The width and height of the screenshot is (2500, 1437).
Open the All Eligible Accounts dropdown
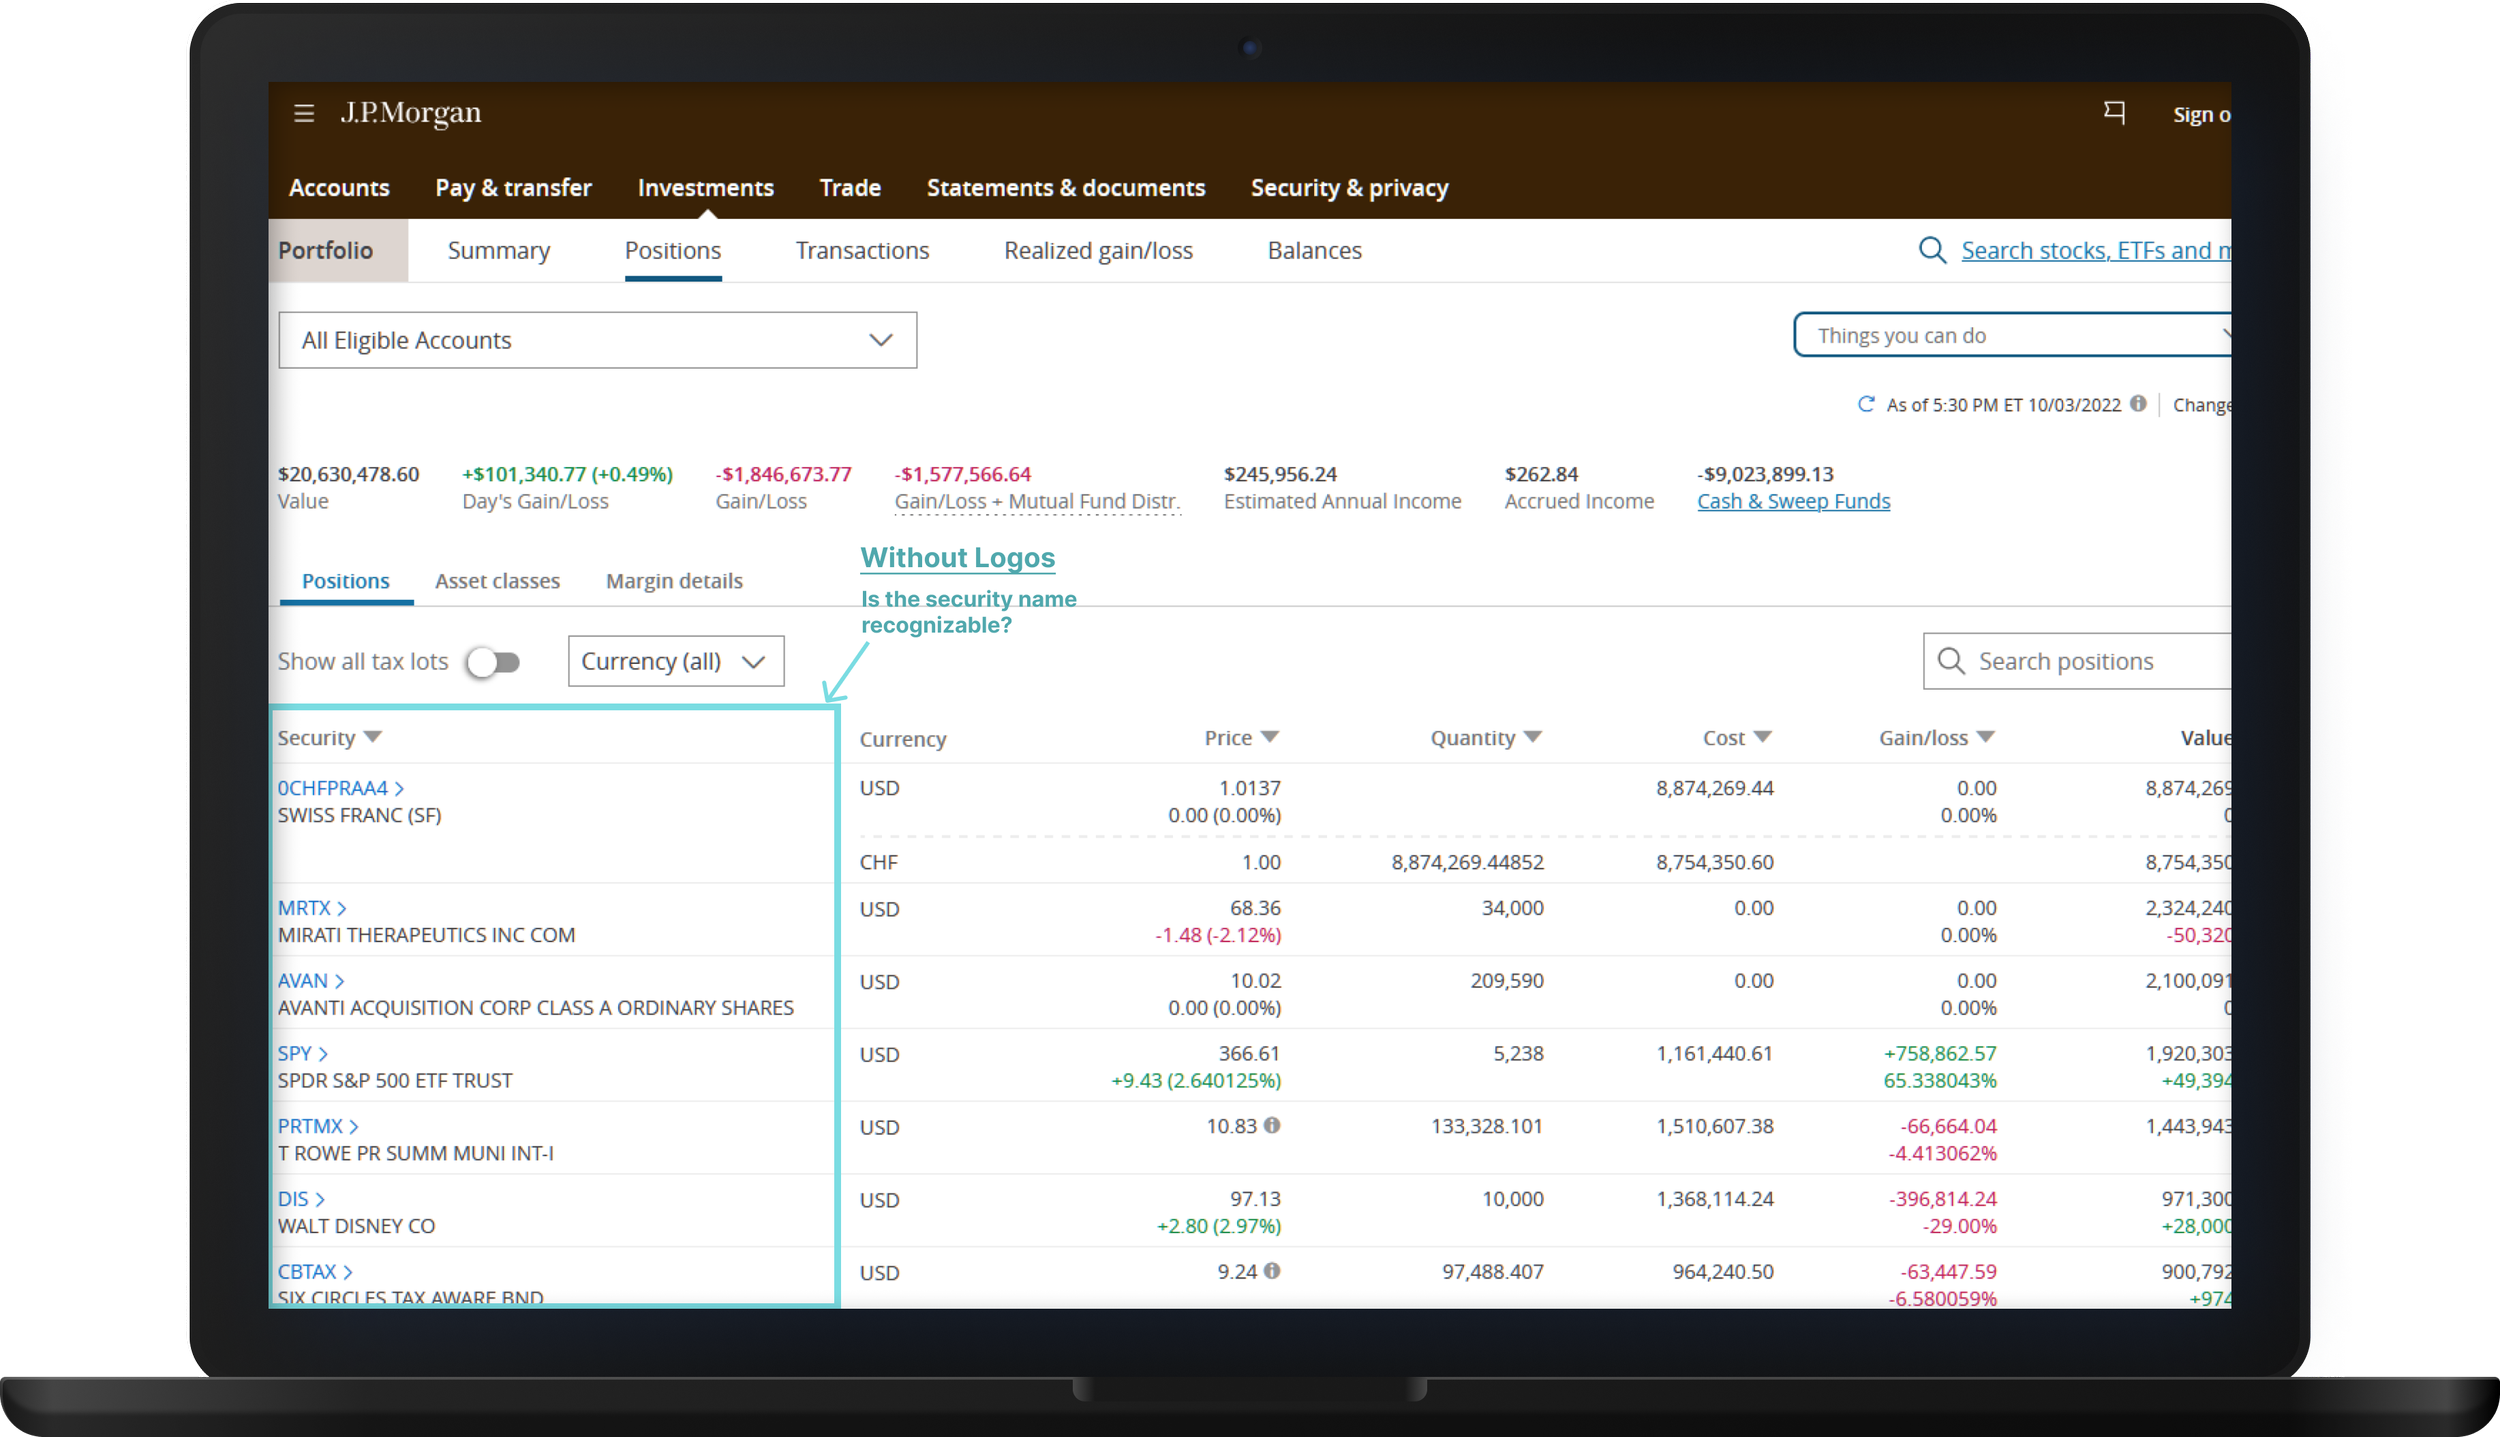[597, 340]
